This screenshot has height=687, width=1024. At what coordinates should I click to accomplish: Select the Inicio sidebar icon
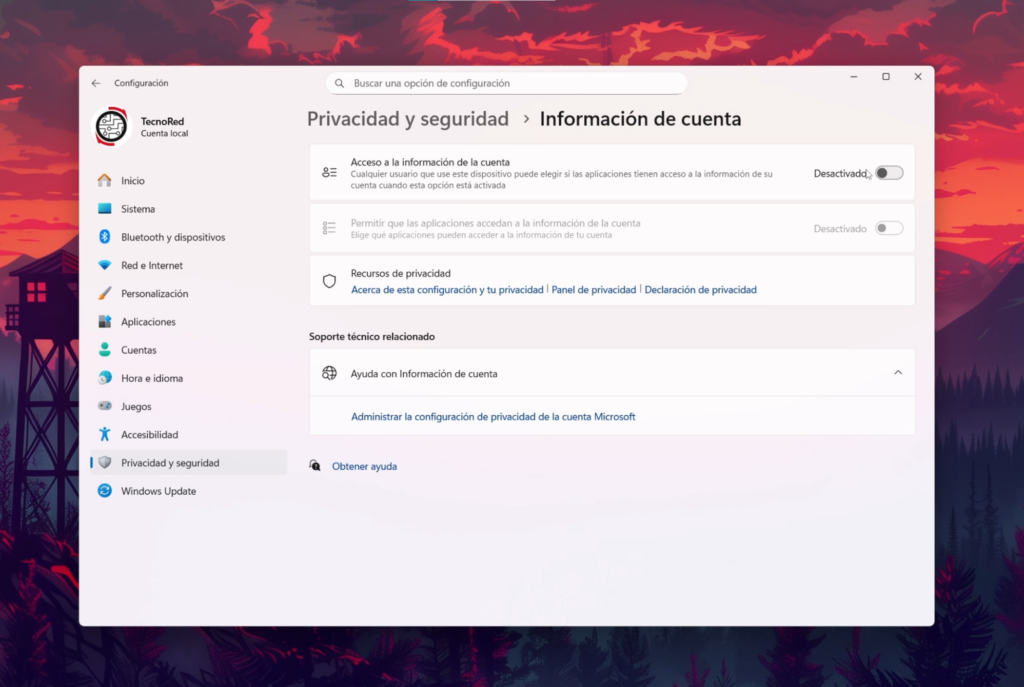107,180
